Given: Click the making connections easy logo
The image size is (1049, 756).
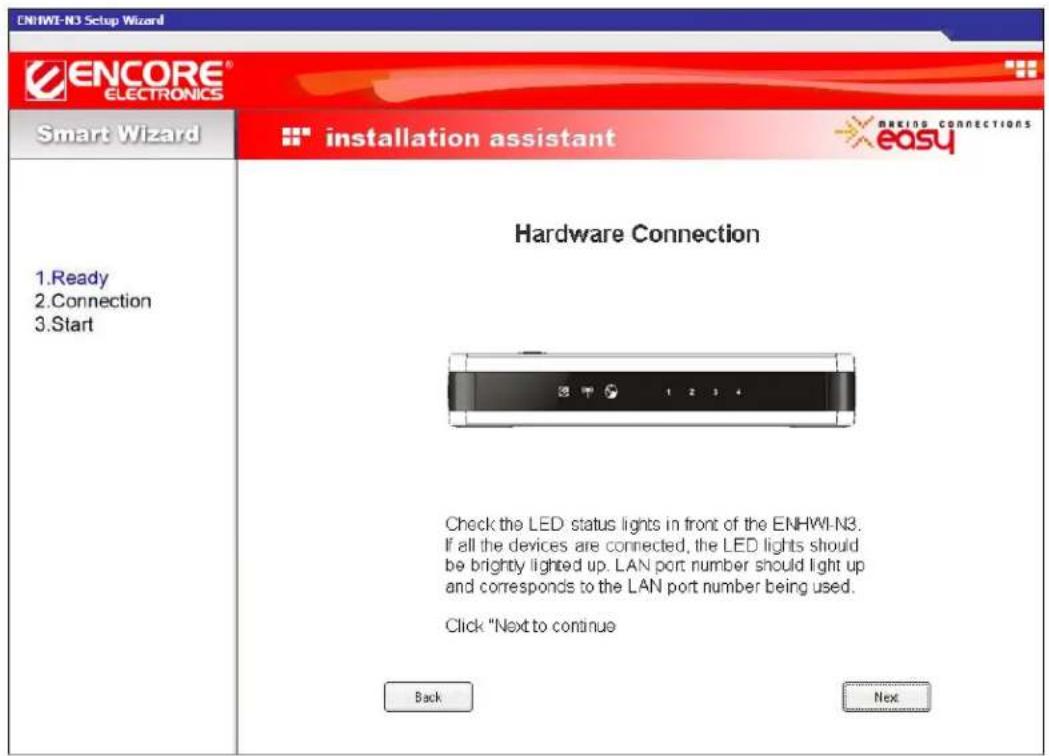Looking at the screenshot, I should pos(933,134).
